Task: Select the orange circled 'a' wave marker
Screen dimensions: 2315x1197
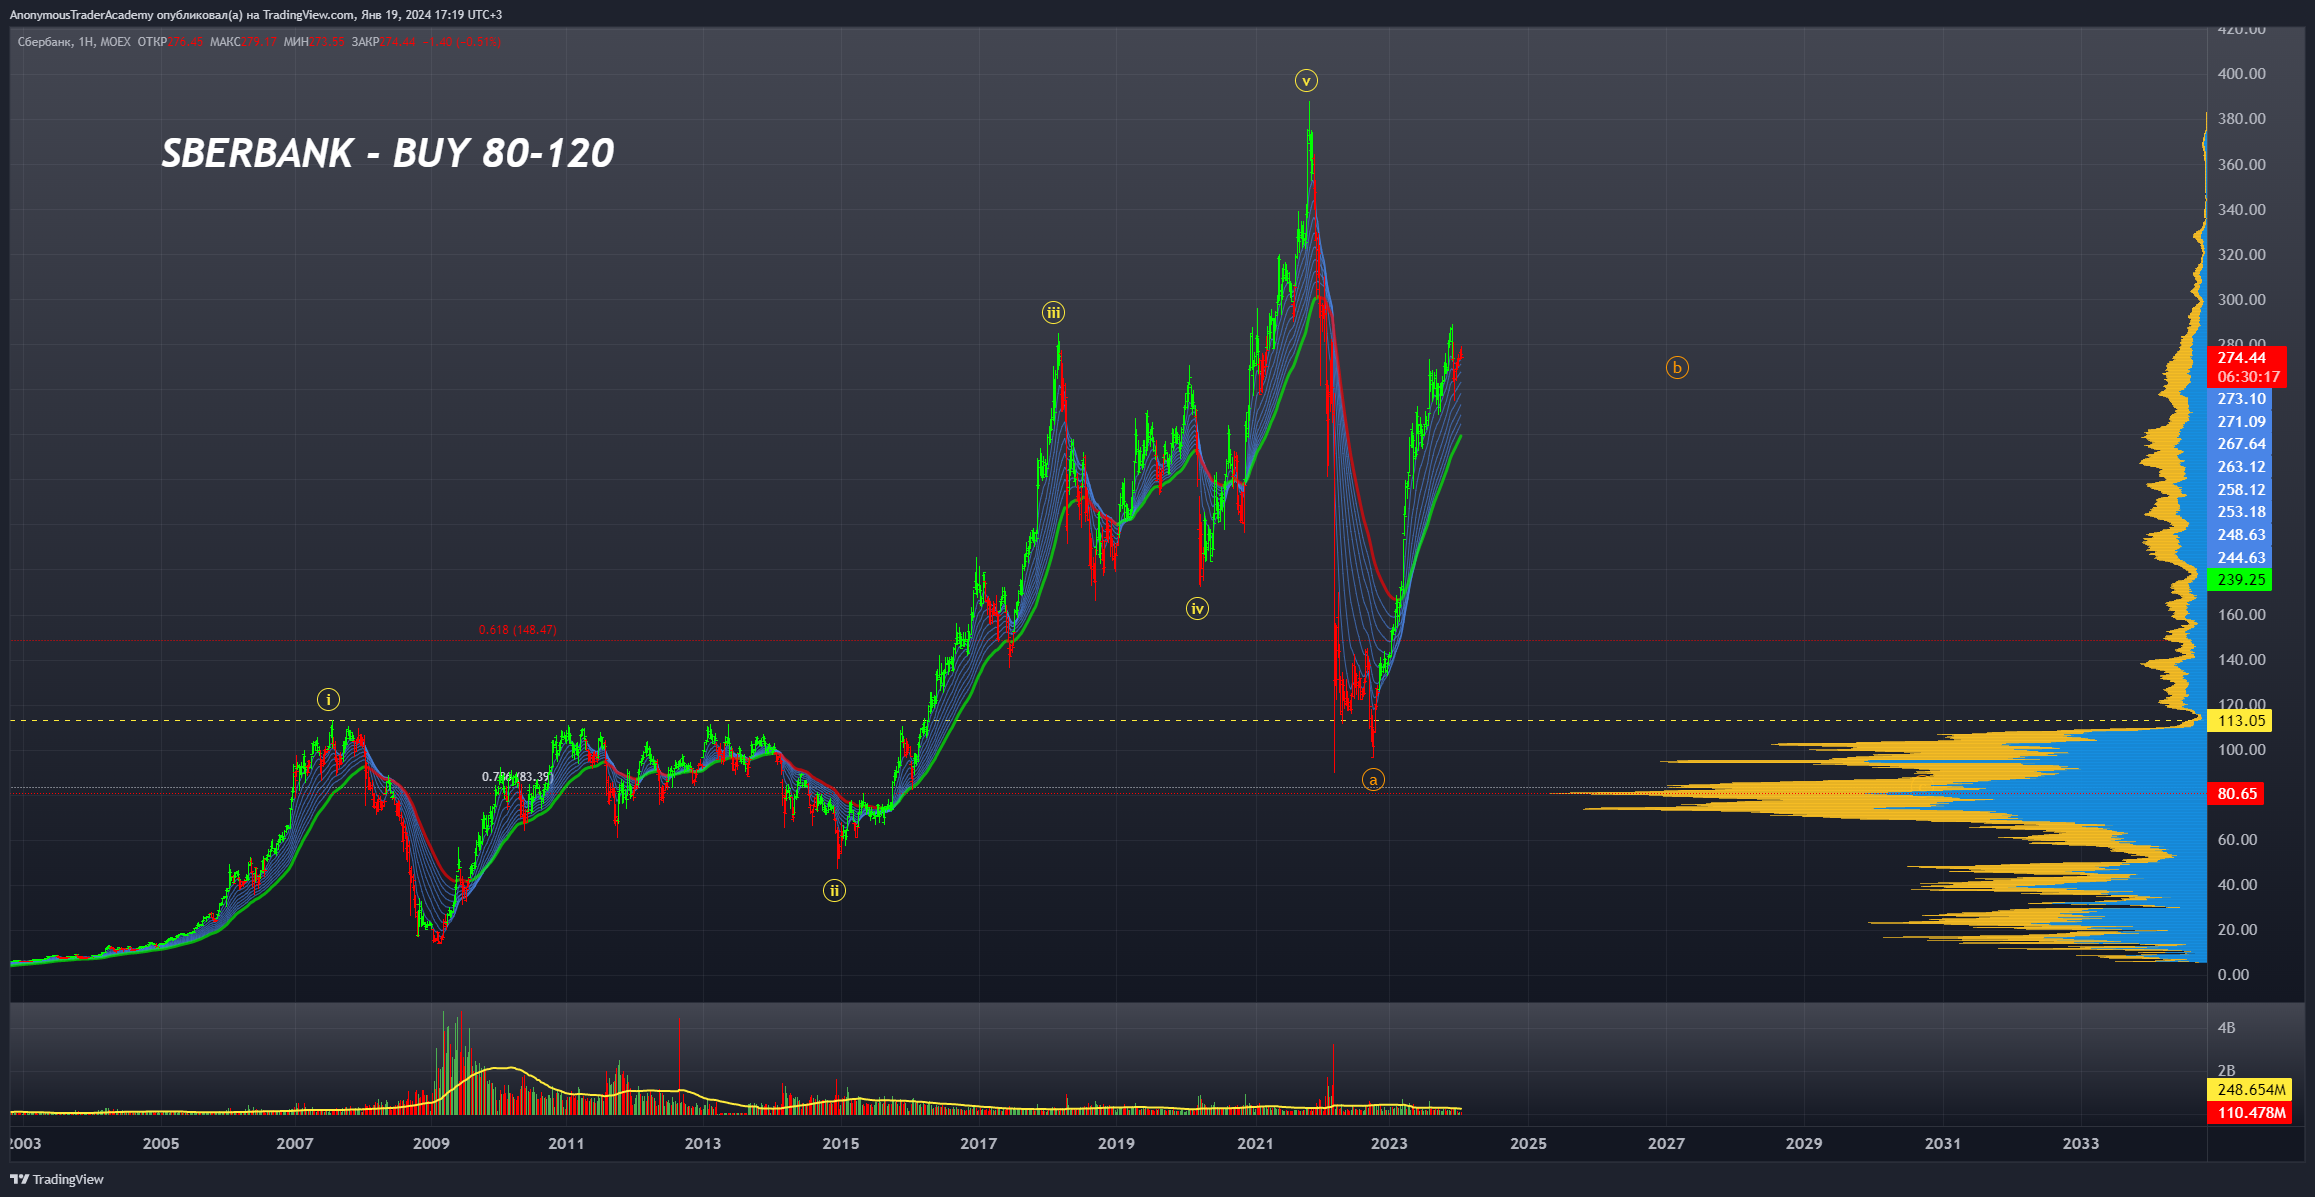Action: tap(1373, 780)
